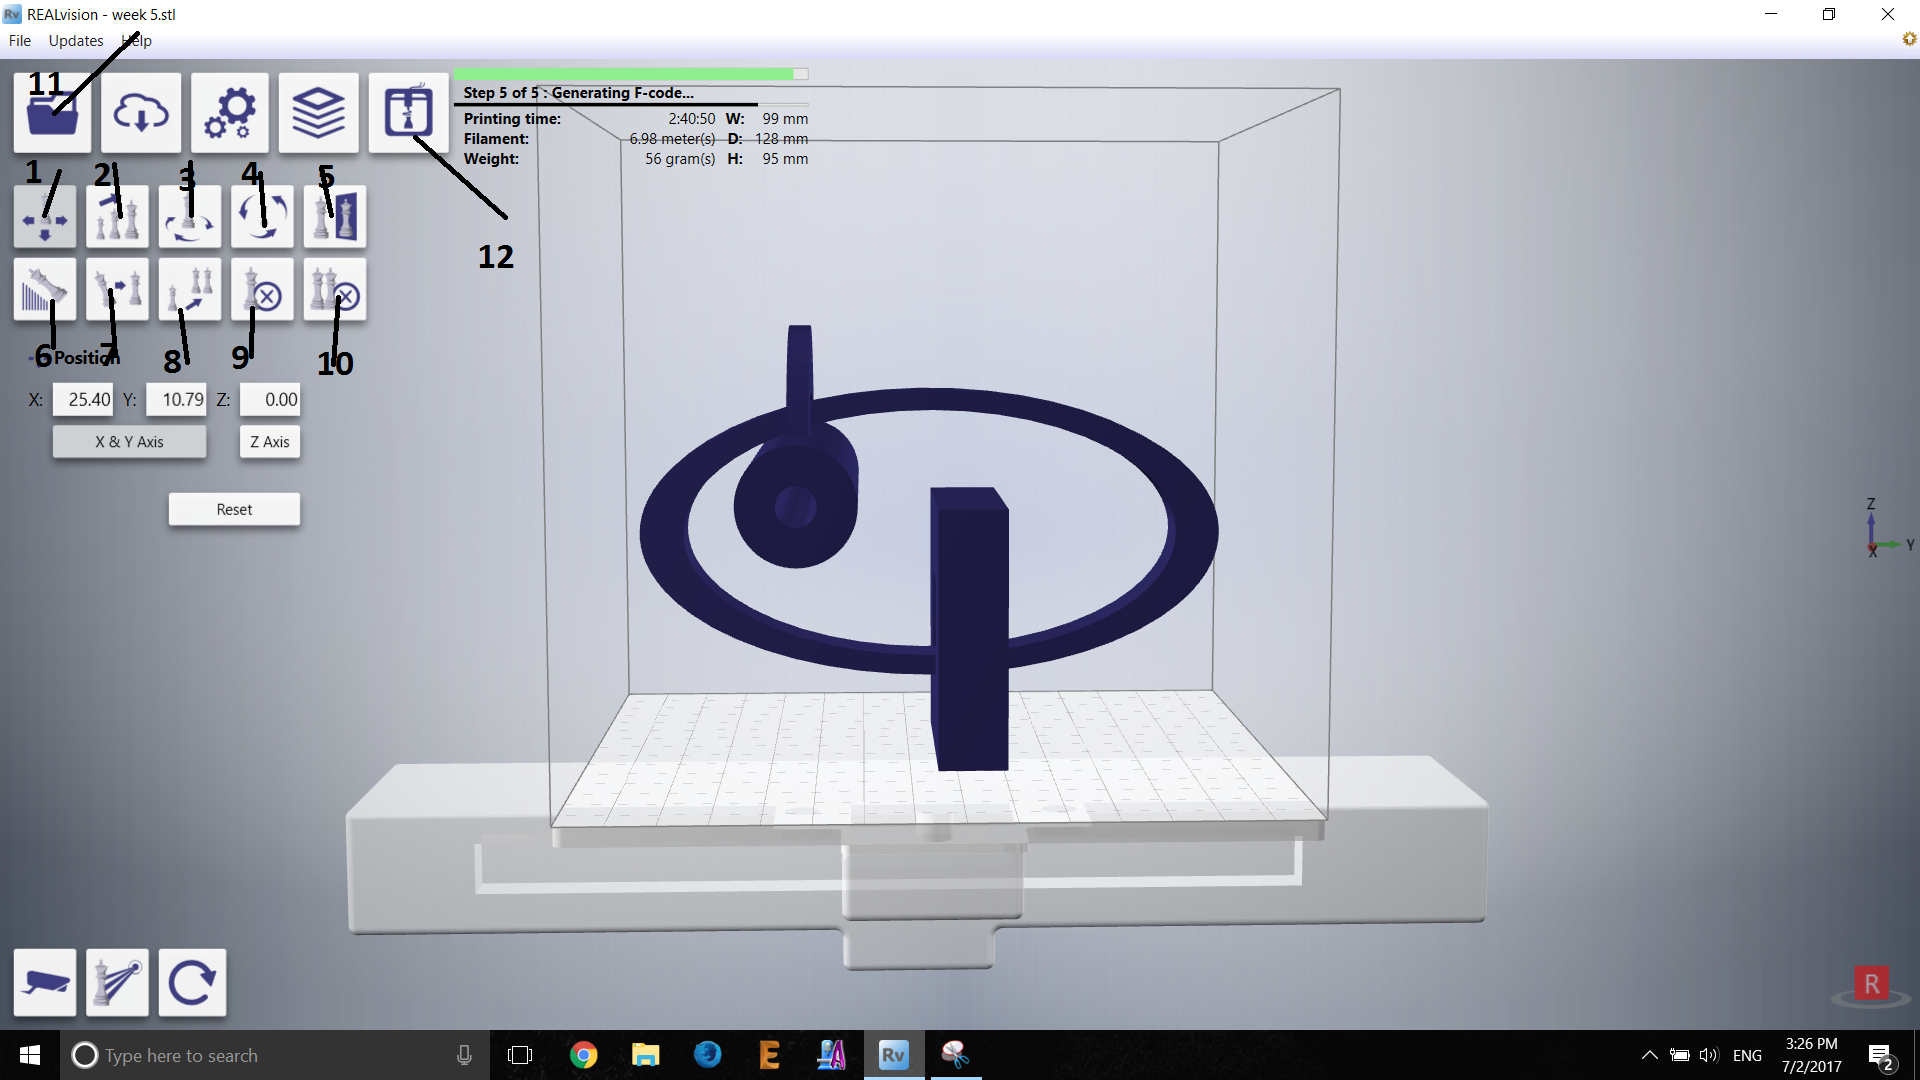Viewport: 1920px width, 1080px height.
Task: Click the height value 95 mm
Action: (x=785, y=159)
